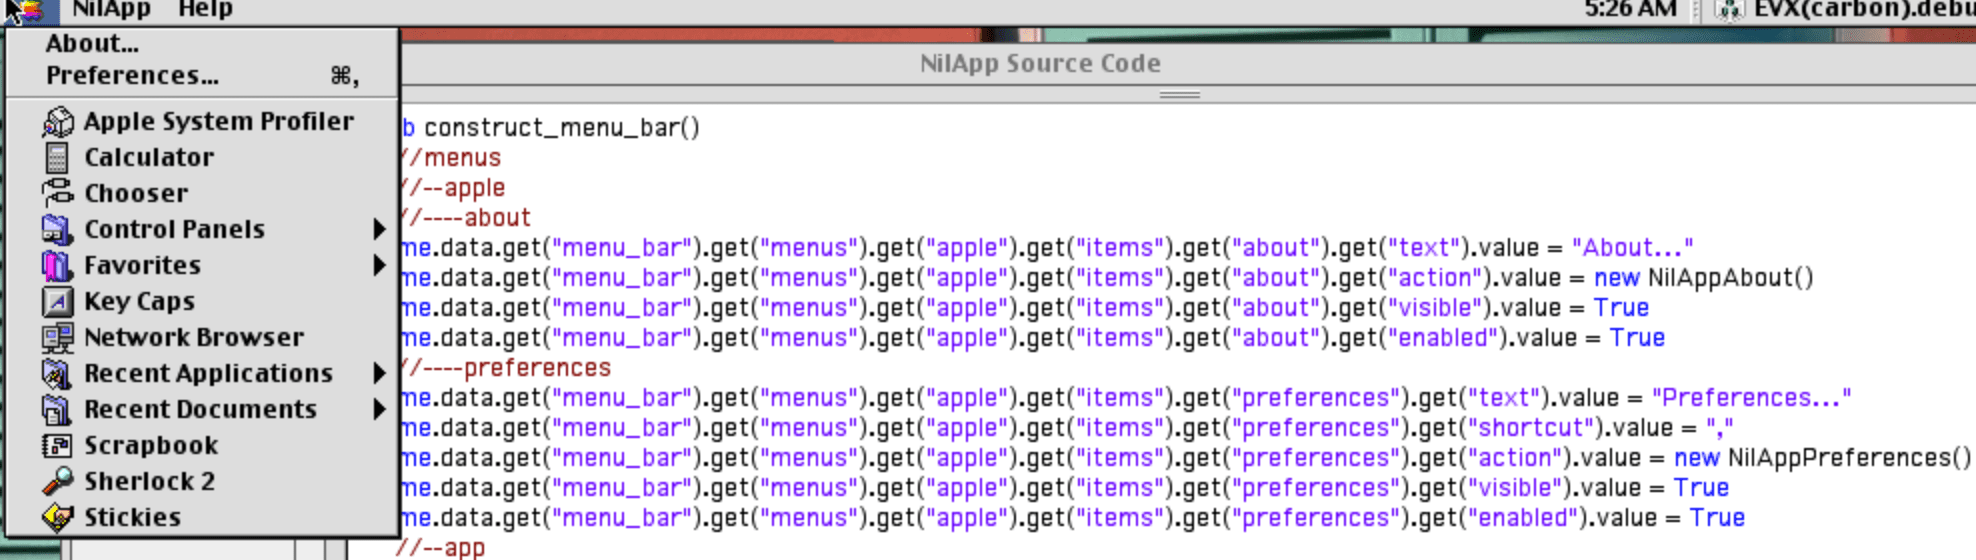Expand the Favorites submenu arrow
Viewport: 1976px width, 560px height.
tap(379, 265)
